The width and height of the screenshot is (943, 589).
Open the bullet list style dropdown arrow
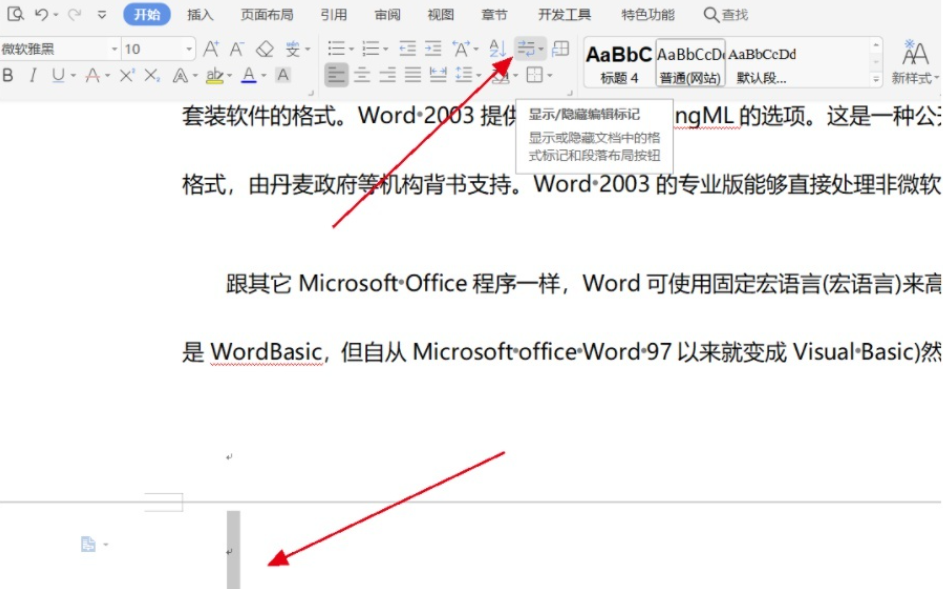351,49
